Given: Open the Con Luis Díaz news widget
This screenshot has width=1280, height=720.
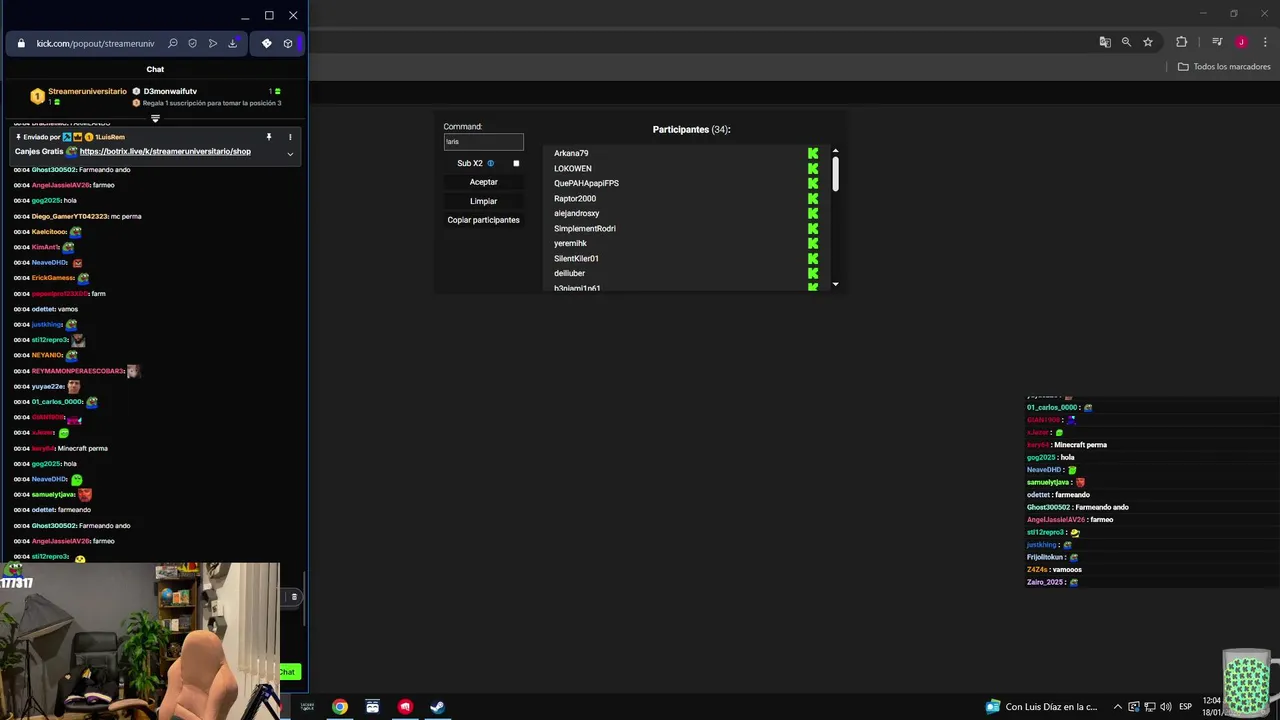Looking at the screenshot, I should (1041, 707).
